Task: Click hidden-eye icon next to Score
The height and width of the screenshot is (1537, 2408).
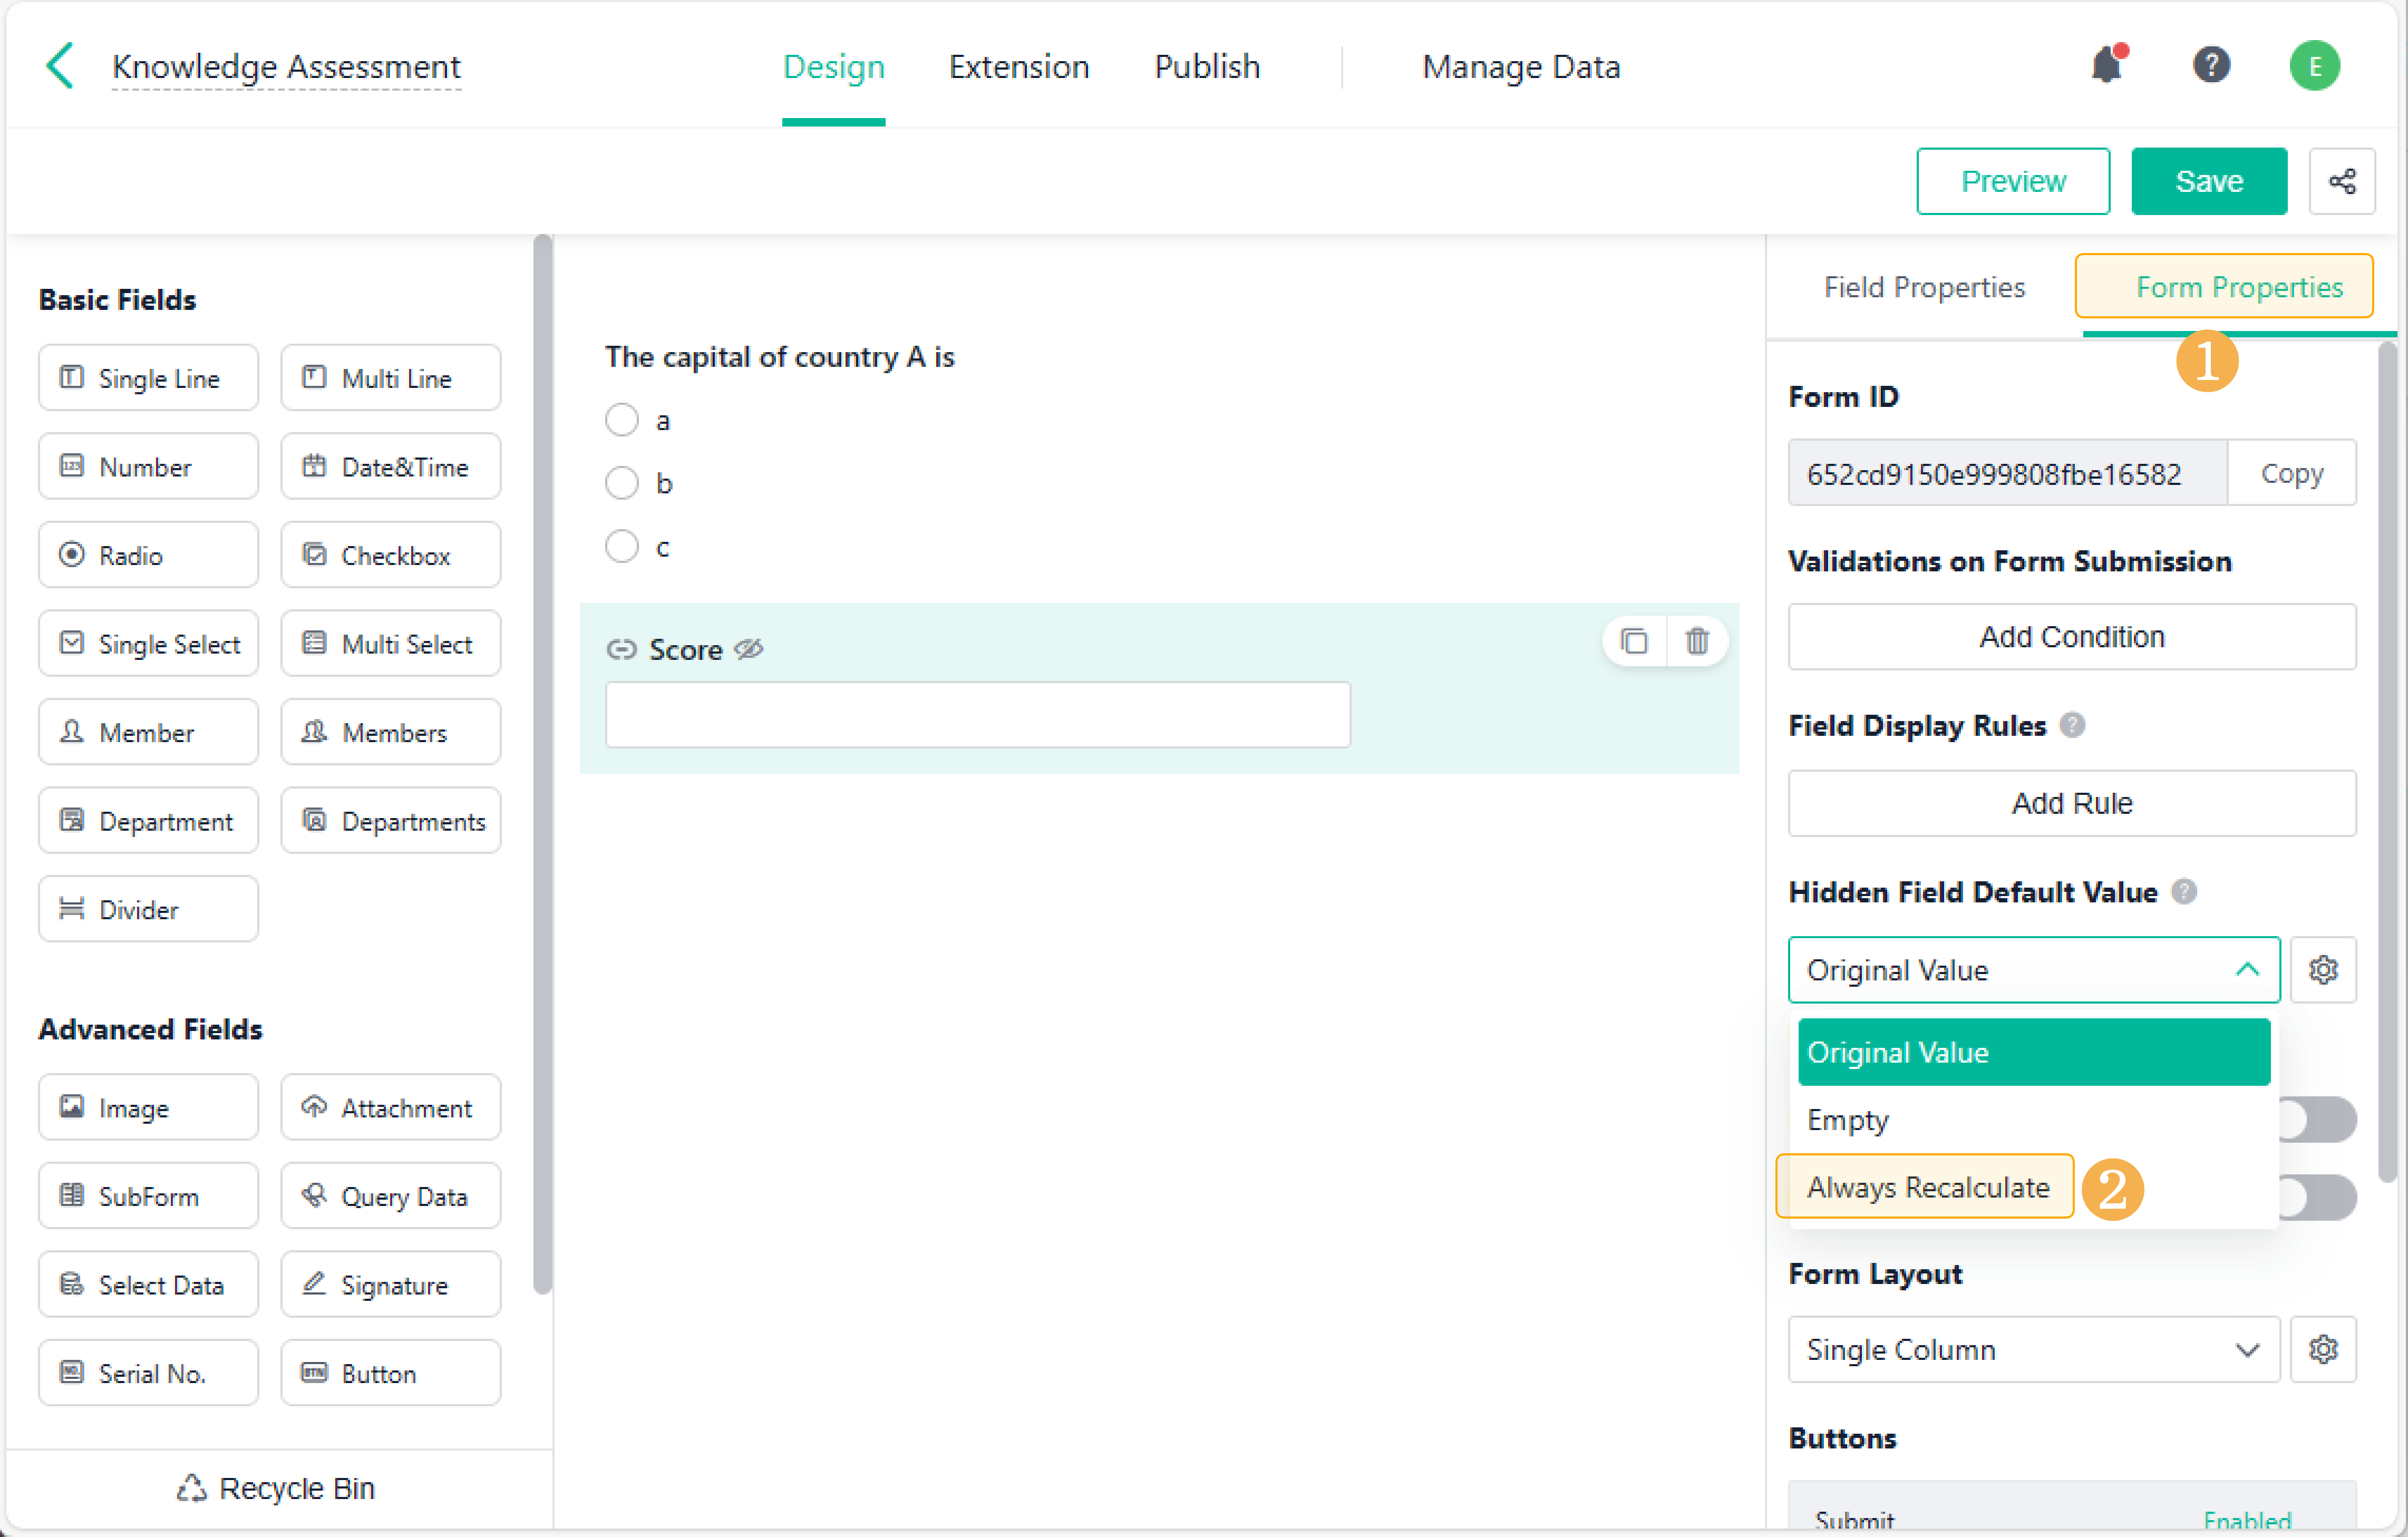Action: click(x=749, y=649)
